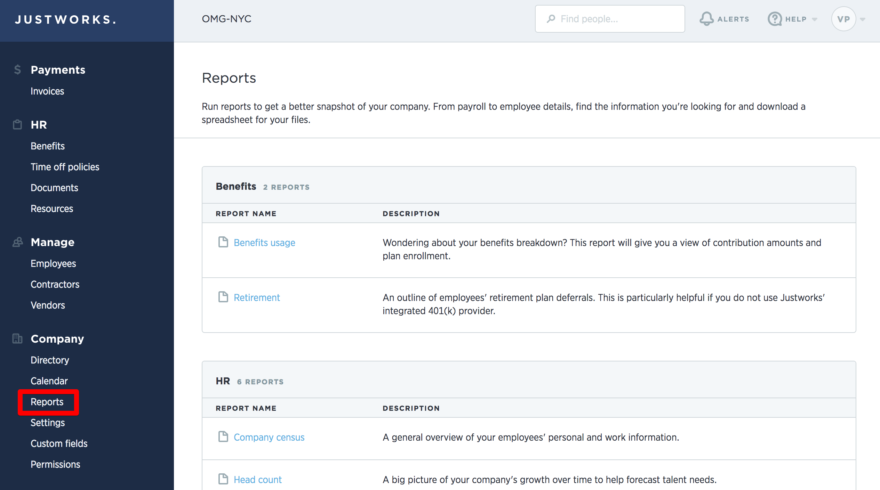Open company Settings in the sidebar
The height and width of the screenshot is (490, 880).
coord(48,423)
